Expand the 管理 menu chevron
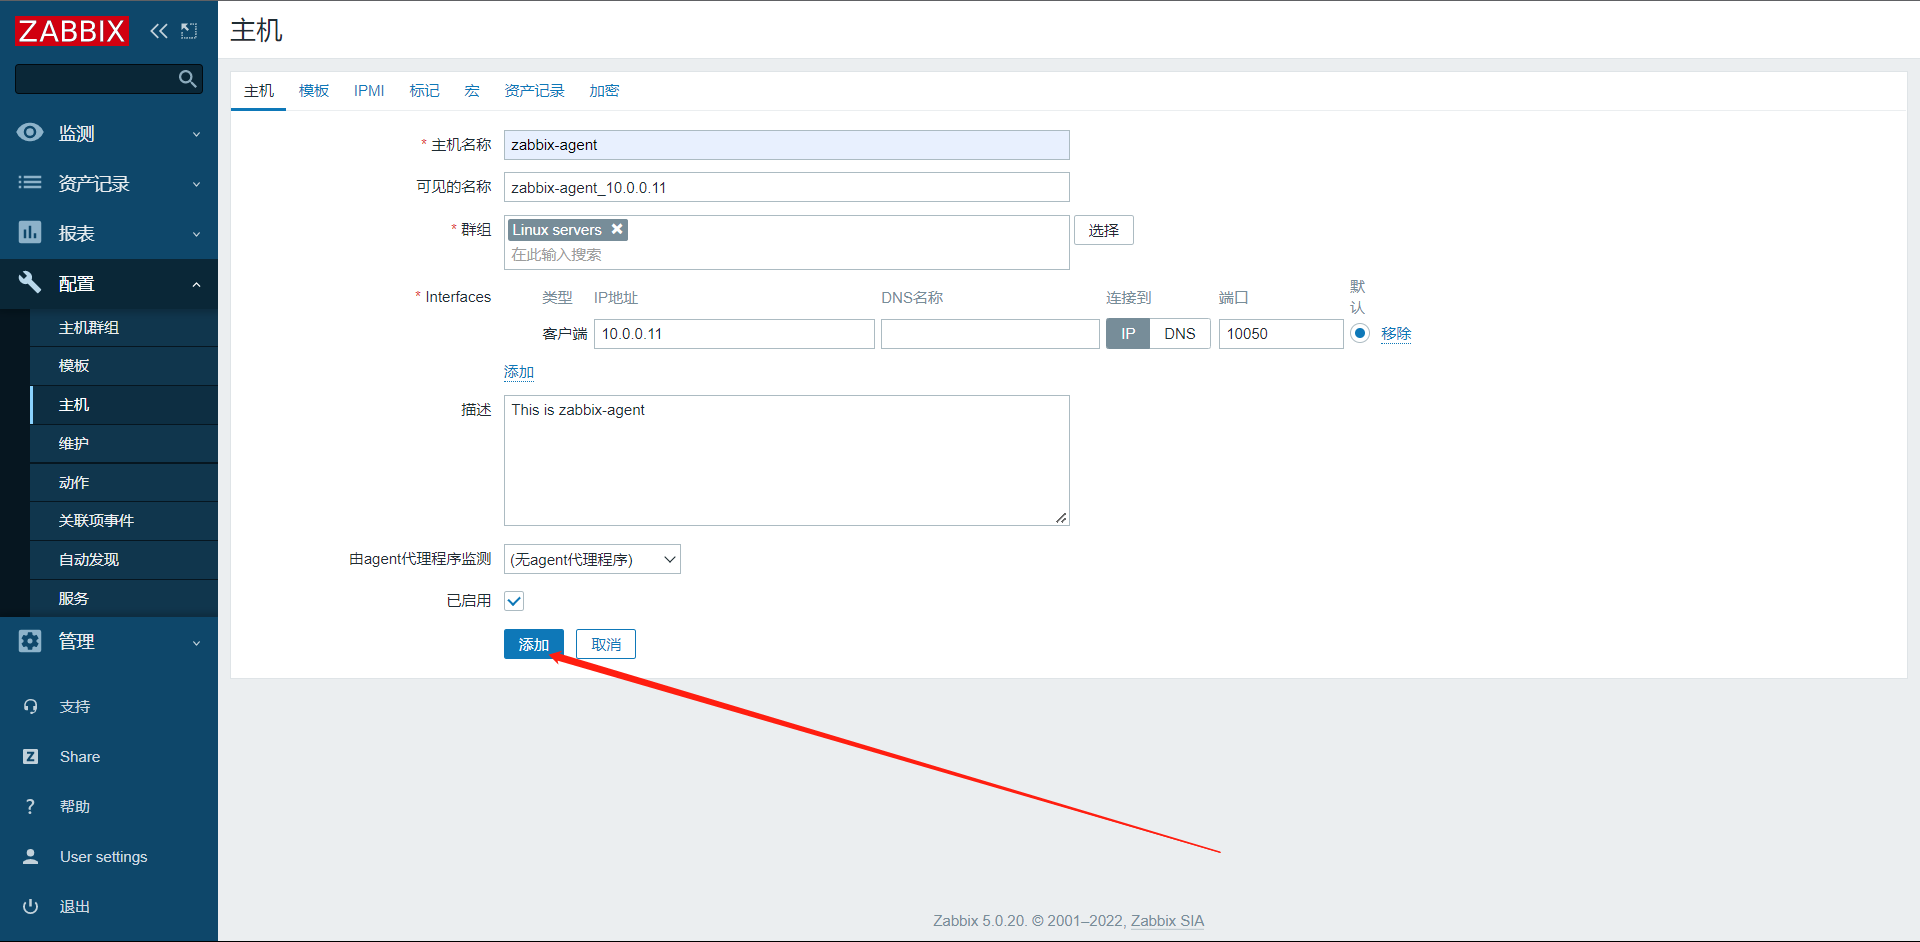This screenshot has width=1920, height=942. tap(196, 643)
